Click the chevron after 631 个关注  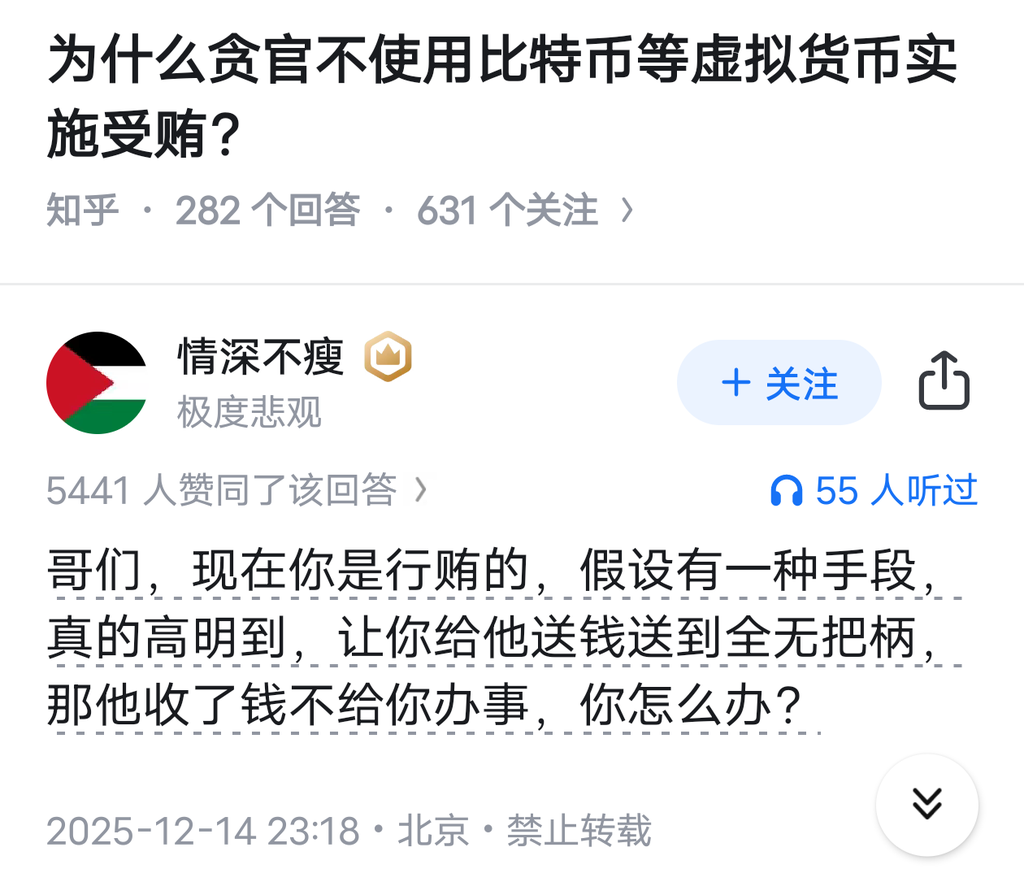coord(627,210)
